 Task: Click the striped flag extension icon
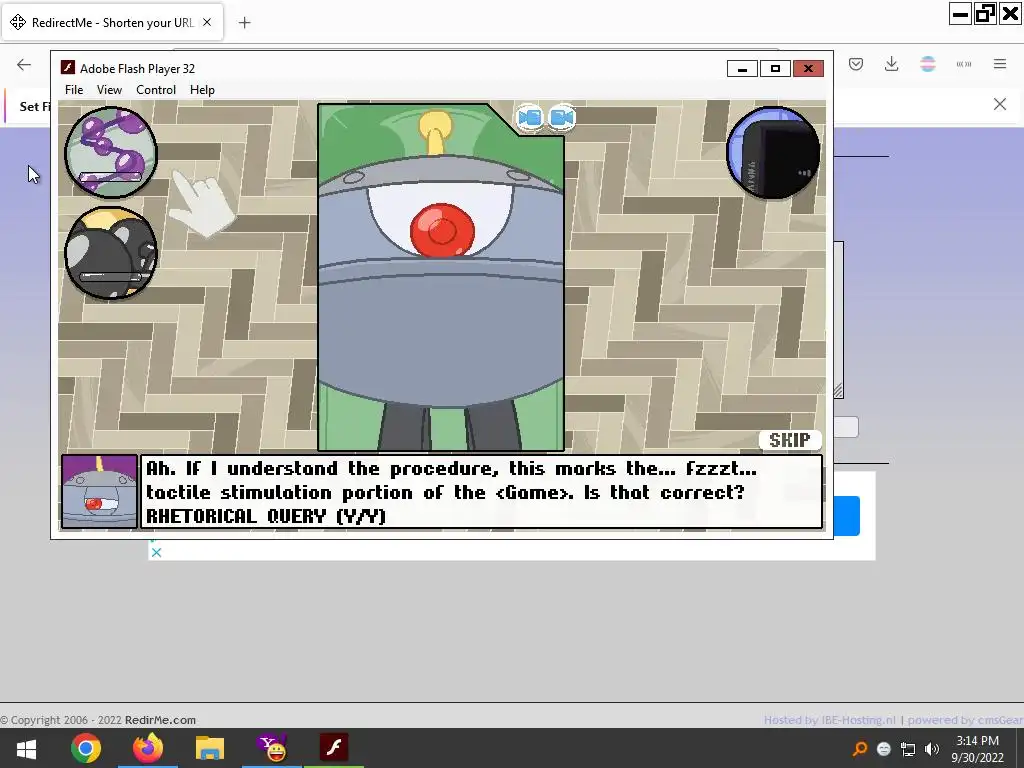pyautogui.click(x=928, y=64)
